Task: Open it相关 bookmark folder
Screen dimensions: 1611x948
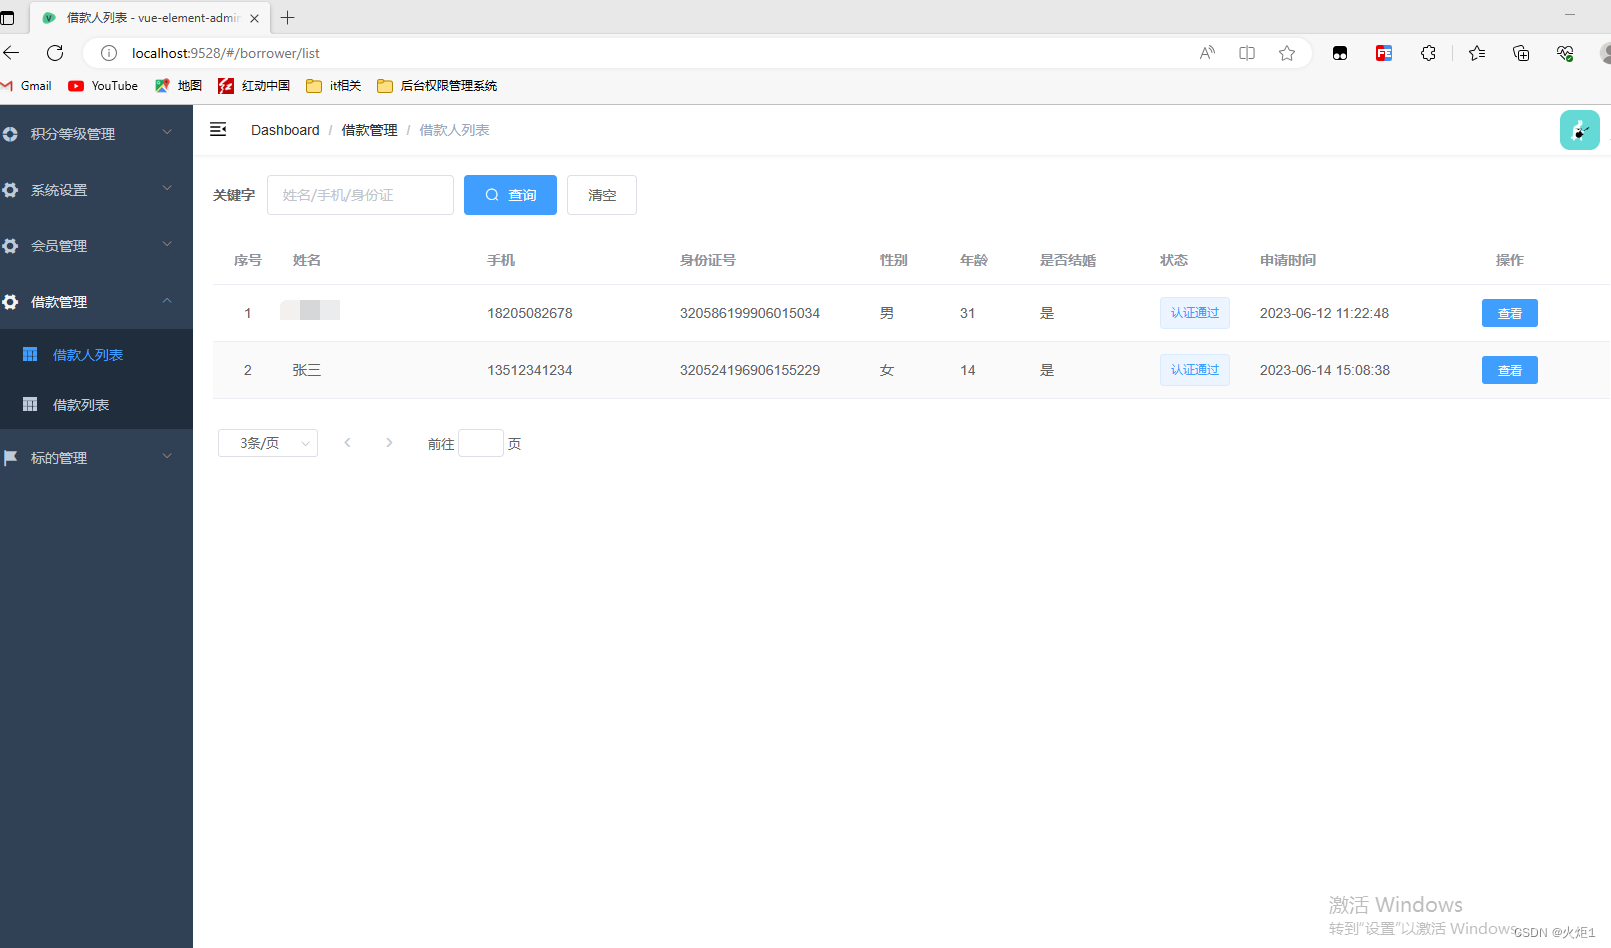Action: [333, 86]
